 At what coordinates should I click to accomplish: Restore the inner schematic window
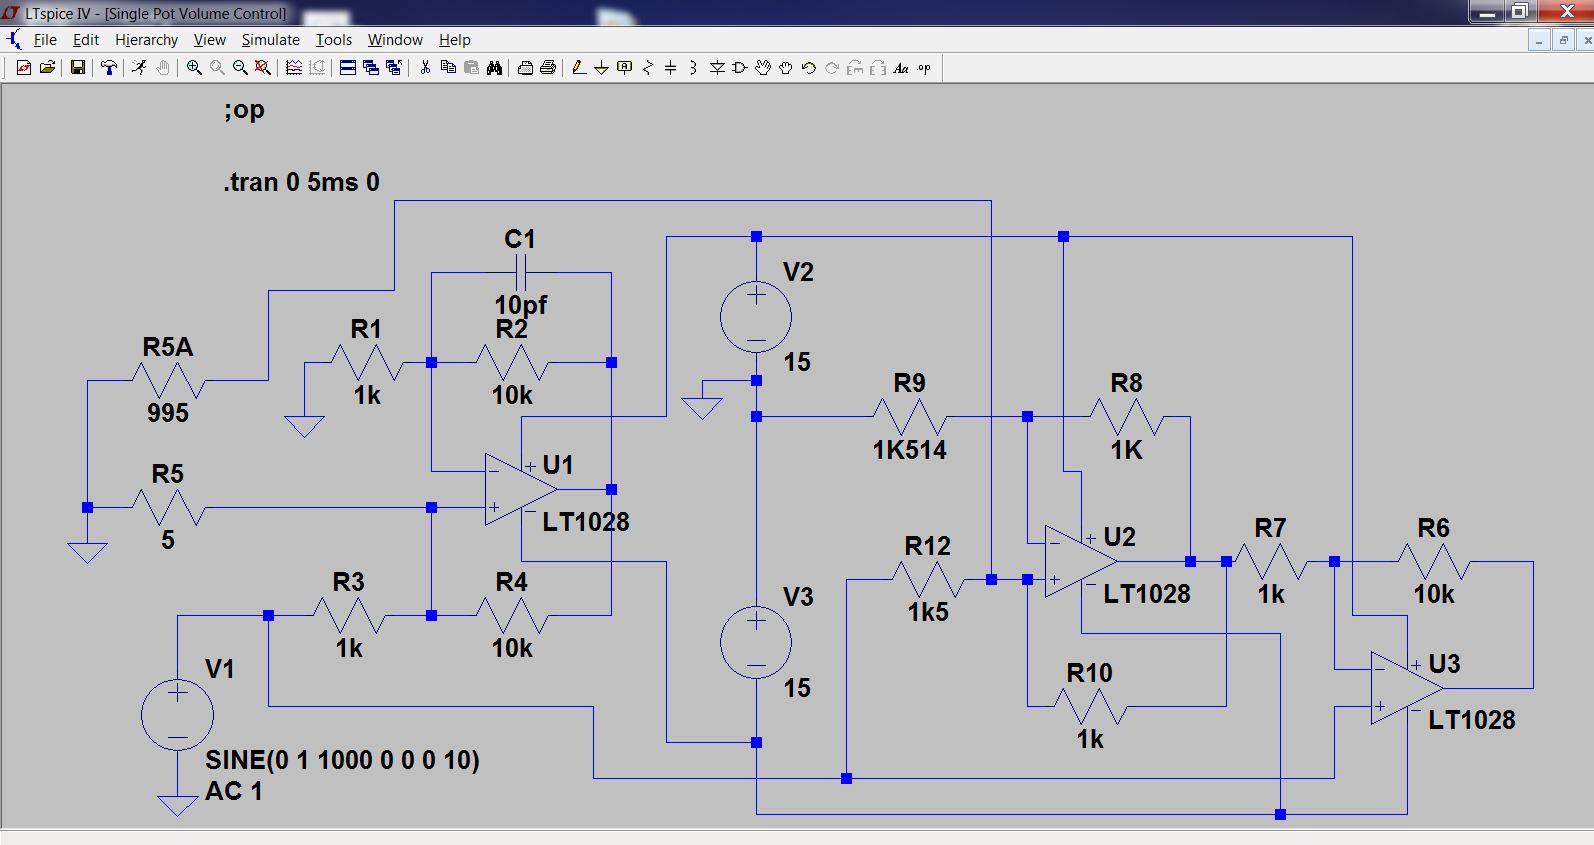(x=1562, y=40)
